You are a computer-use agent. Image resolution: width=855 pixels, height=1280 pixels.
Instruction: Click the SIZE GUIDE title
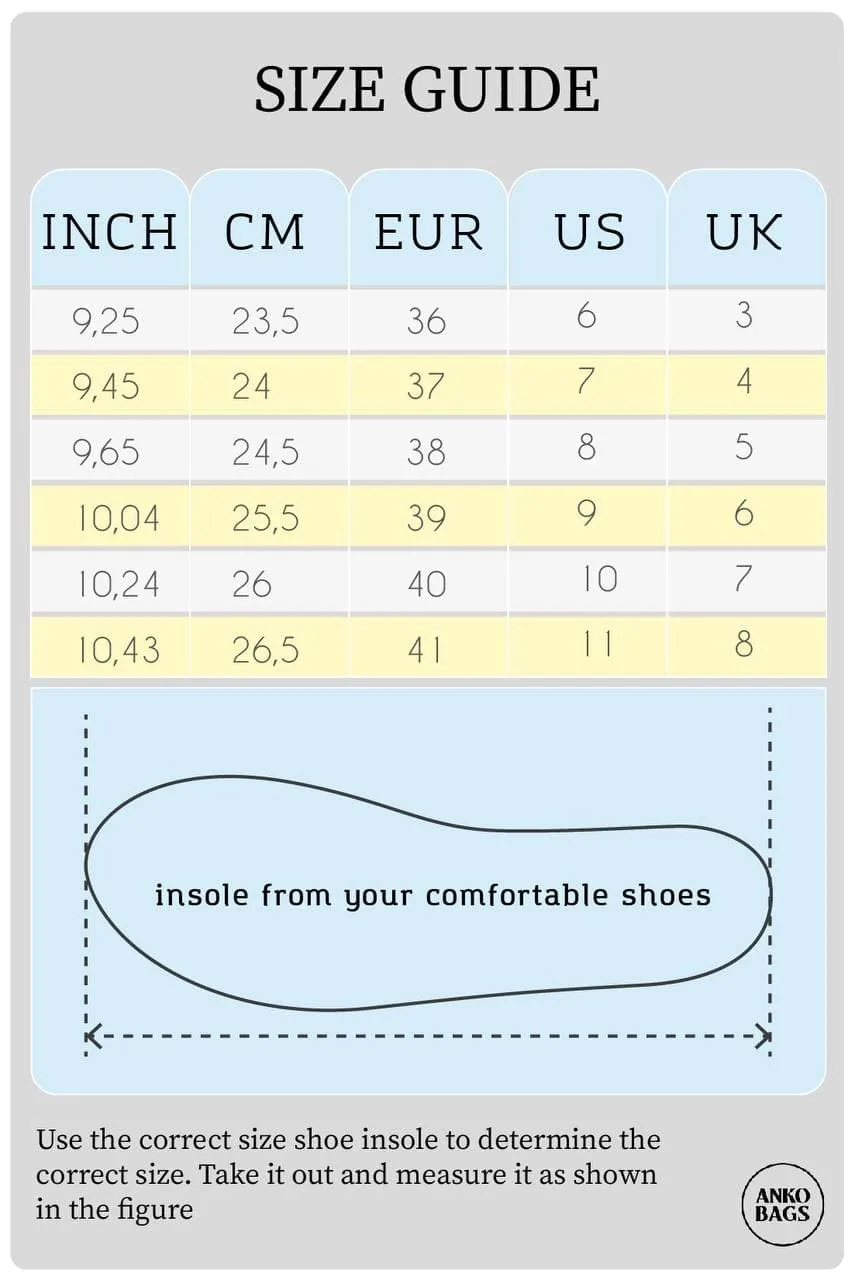coord(427,90)
